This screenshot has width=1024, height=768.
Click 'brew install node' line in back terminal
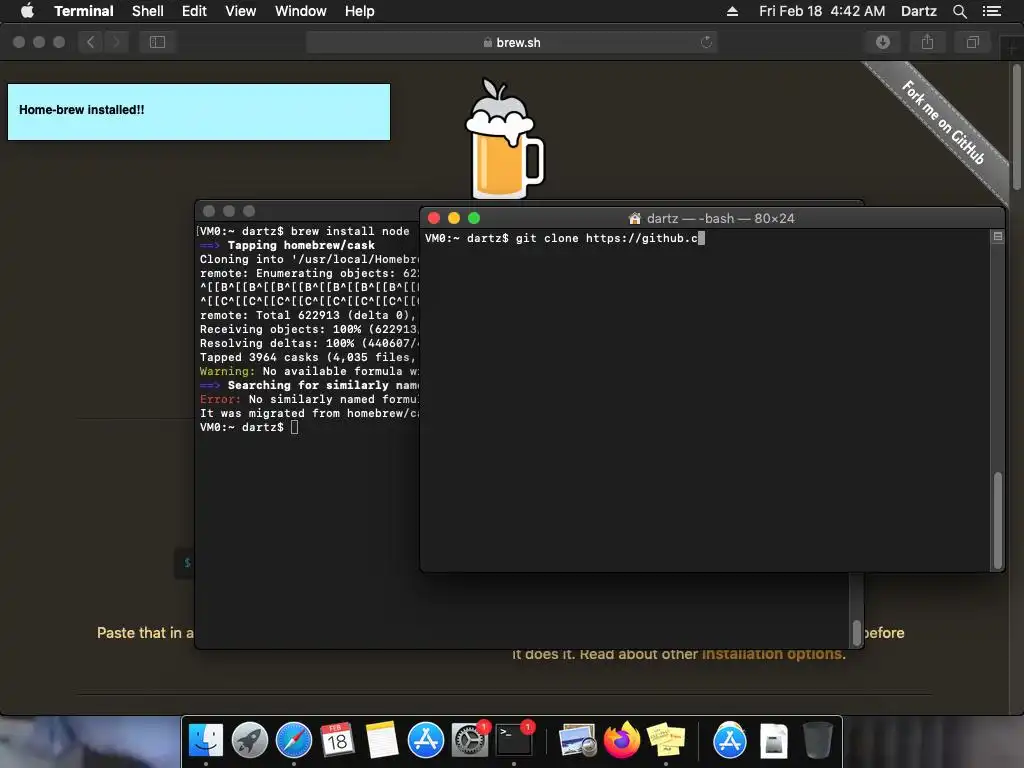(304, 231)
